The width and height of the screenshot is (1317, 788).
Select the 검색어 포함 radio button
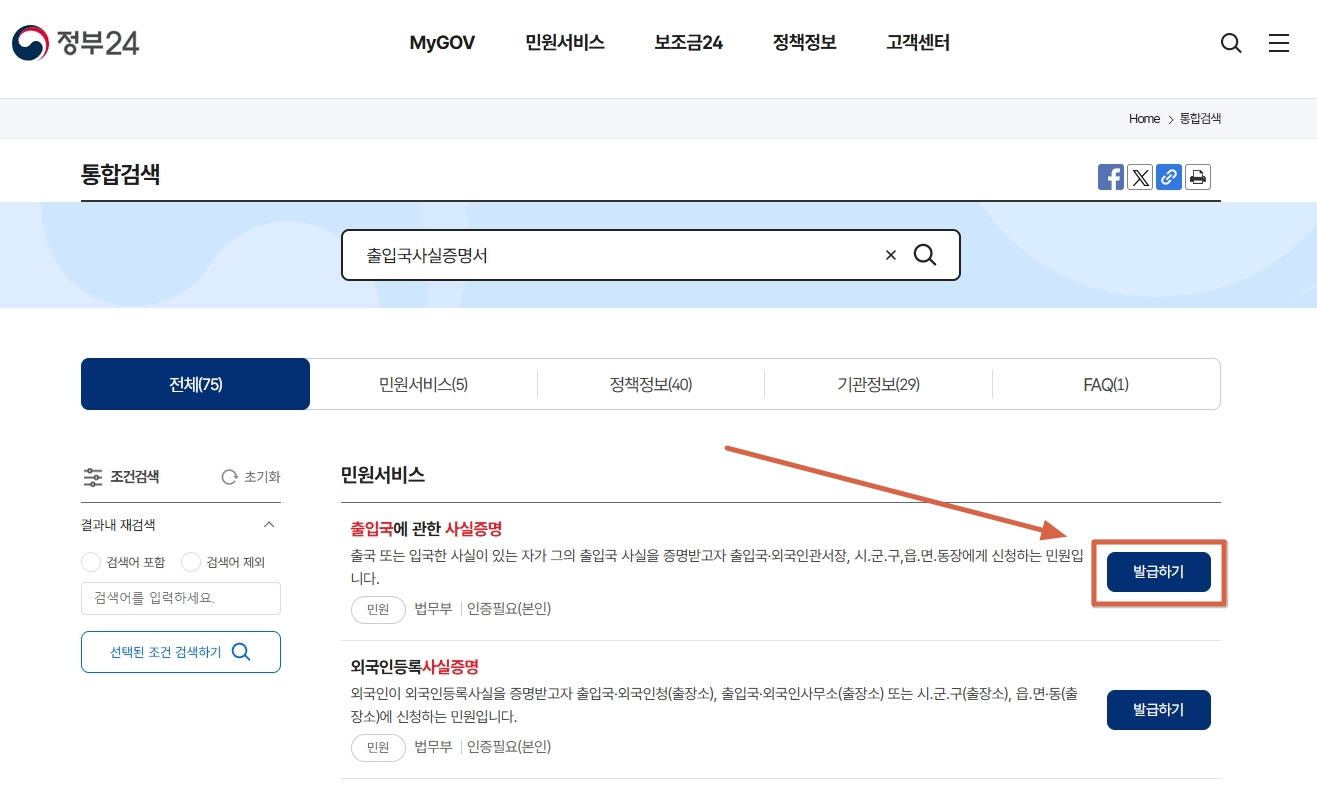(91, 562)
